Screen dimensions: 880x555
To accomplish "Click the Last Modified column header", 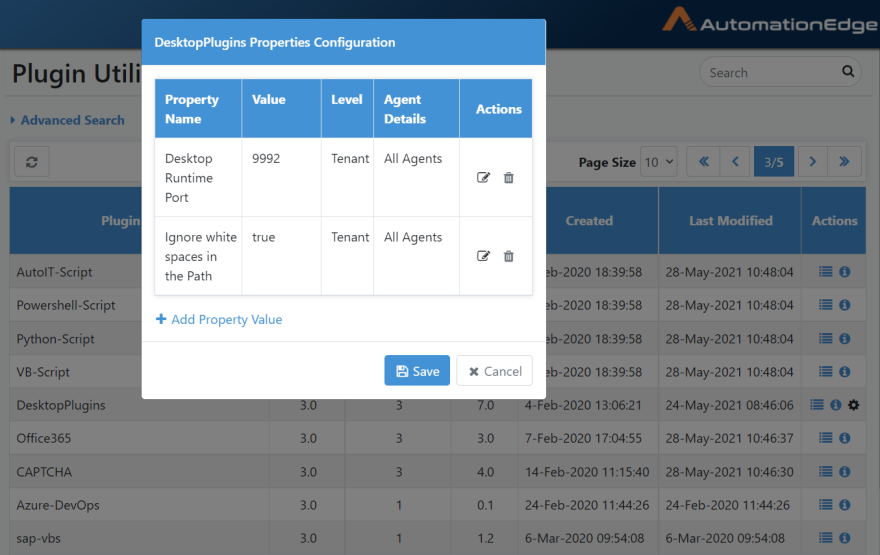I will pos(731,221).
